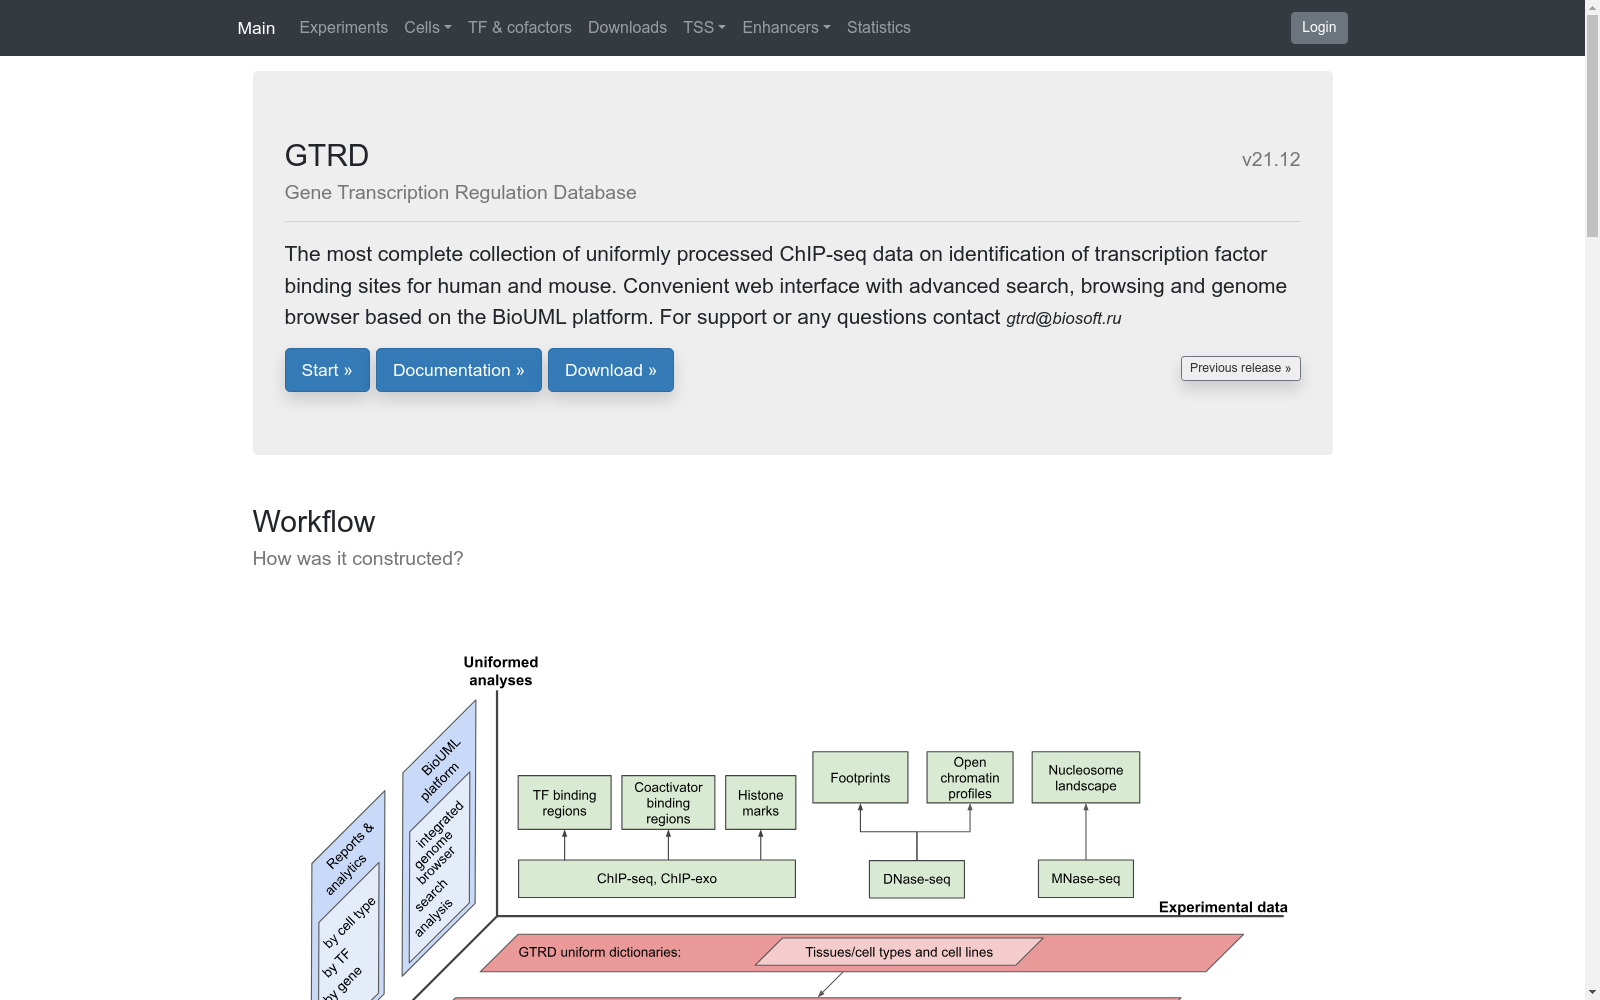Click the Reports & analytics panel label

click(348, 858)
